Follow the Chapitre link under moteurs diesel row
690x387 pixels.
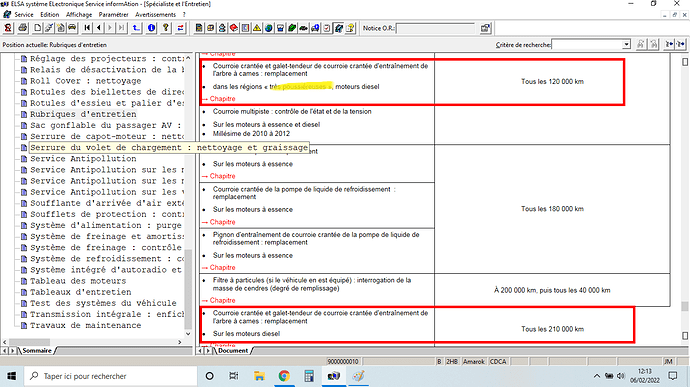point(222,99)
